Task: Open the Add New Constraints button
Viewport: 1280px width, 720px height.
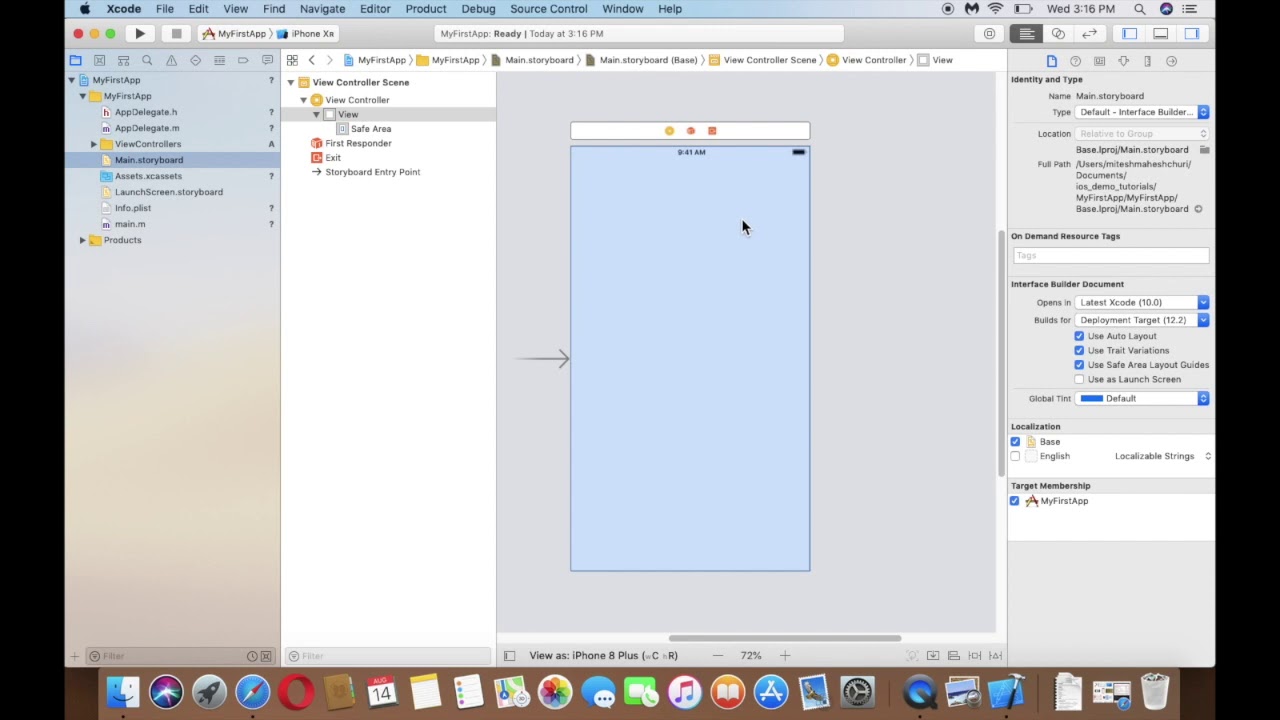Action: click(975, 656)
